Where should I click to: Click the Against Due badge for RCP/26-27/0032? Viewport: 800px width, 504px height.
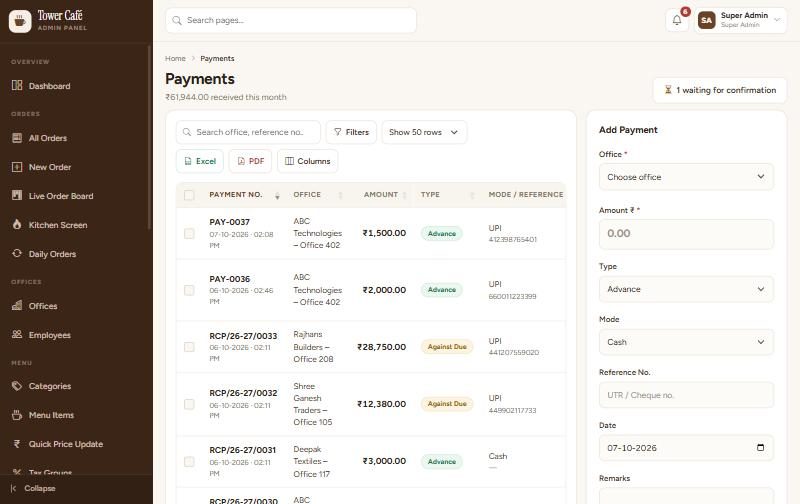tap(447, 404)
